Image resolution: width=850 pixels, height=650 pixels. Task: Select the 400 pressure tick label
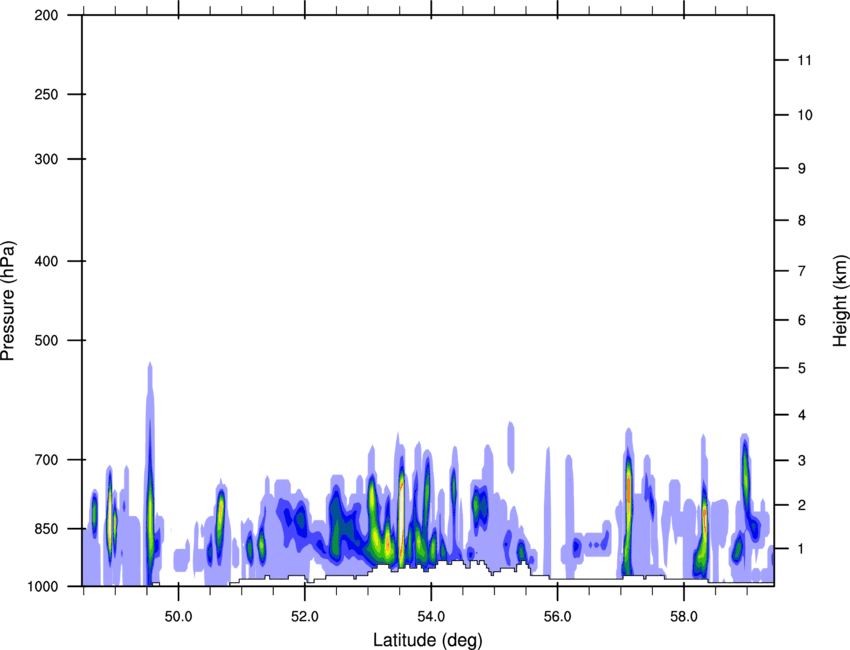tap(46, 261)
